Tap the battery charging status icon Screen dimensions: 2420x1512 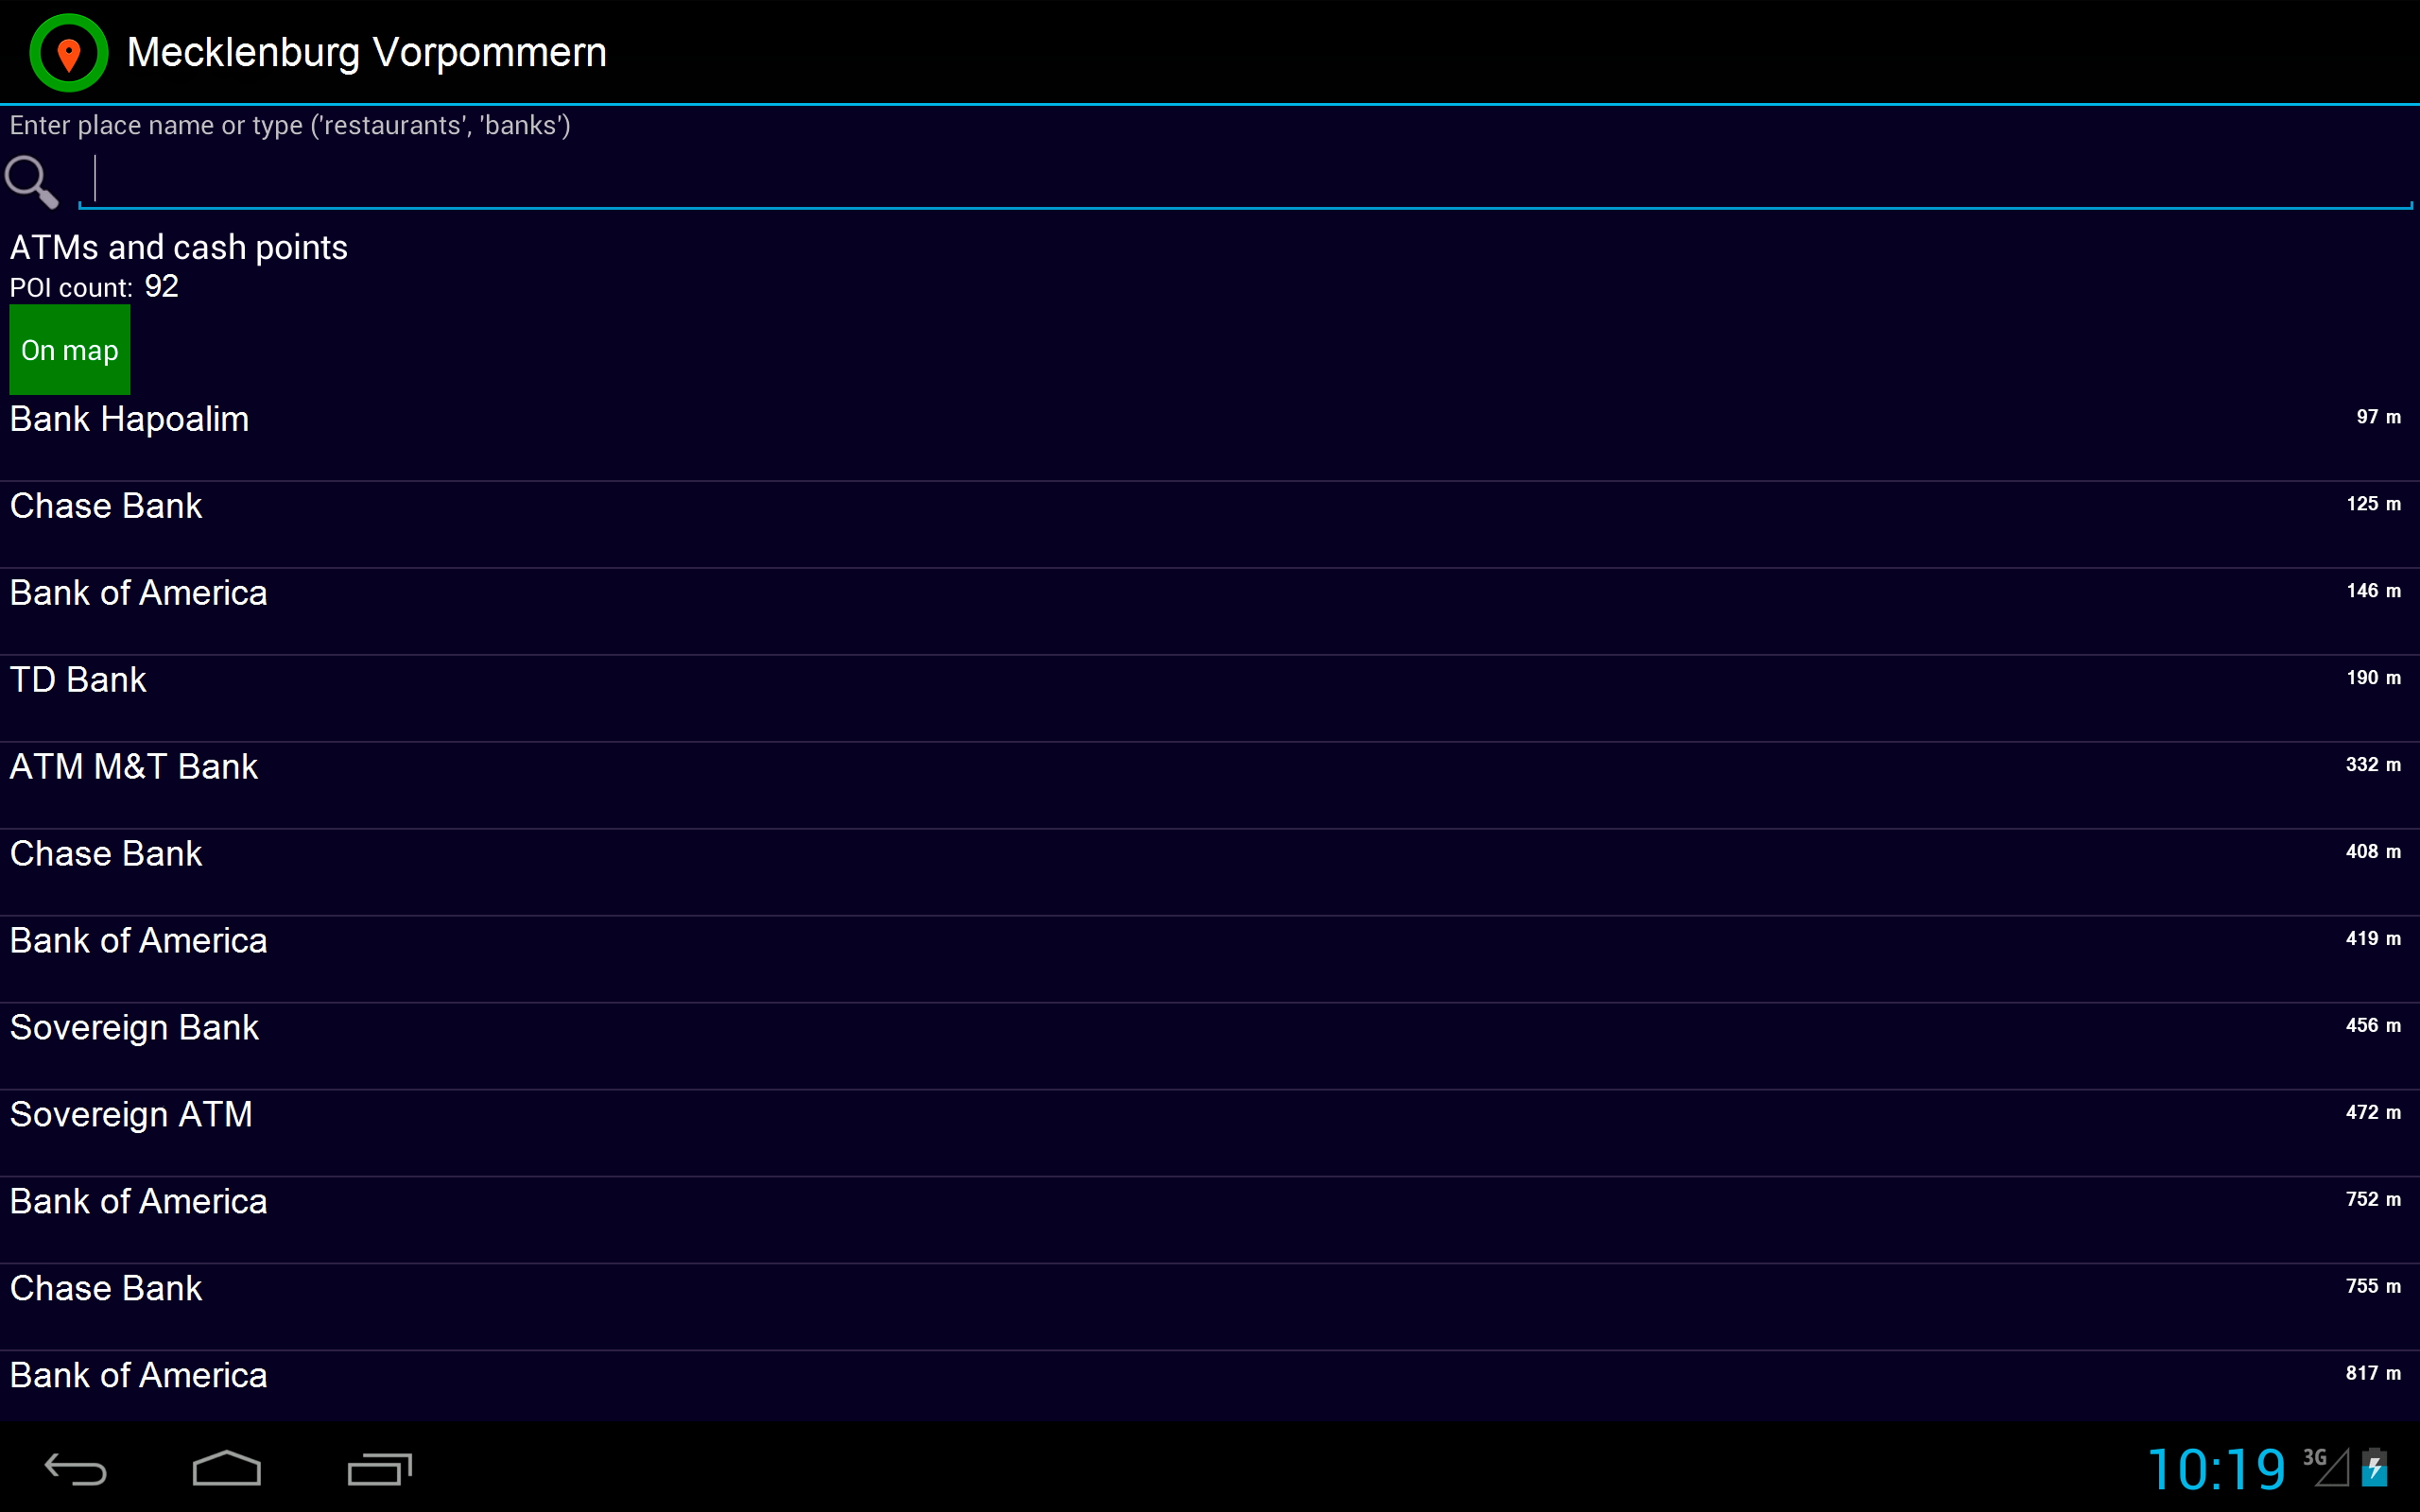[x=2374, y=1468]
